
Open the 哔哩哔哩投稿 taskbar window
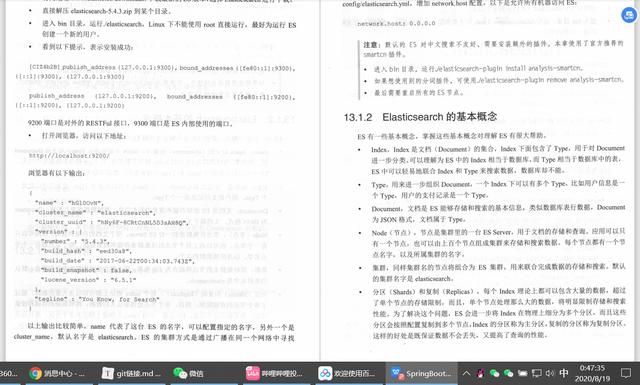(274, 373)
